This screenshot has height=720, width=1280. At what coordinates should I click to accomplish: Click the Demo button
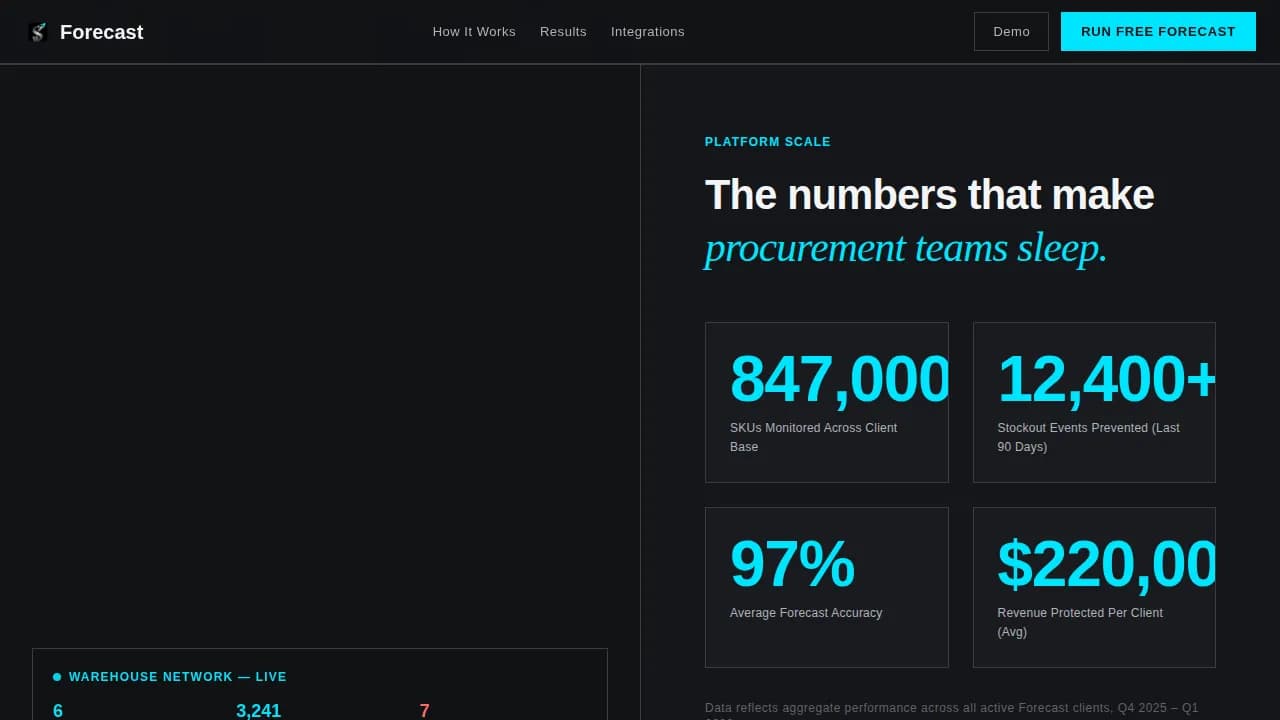pos(1011,32)
